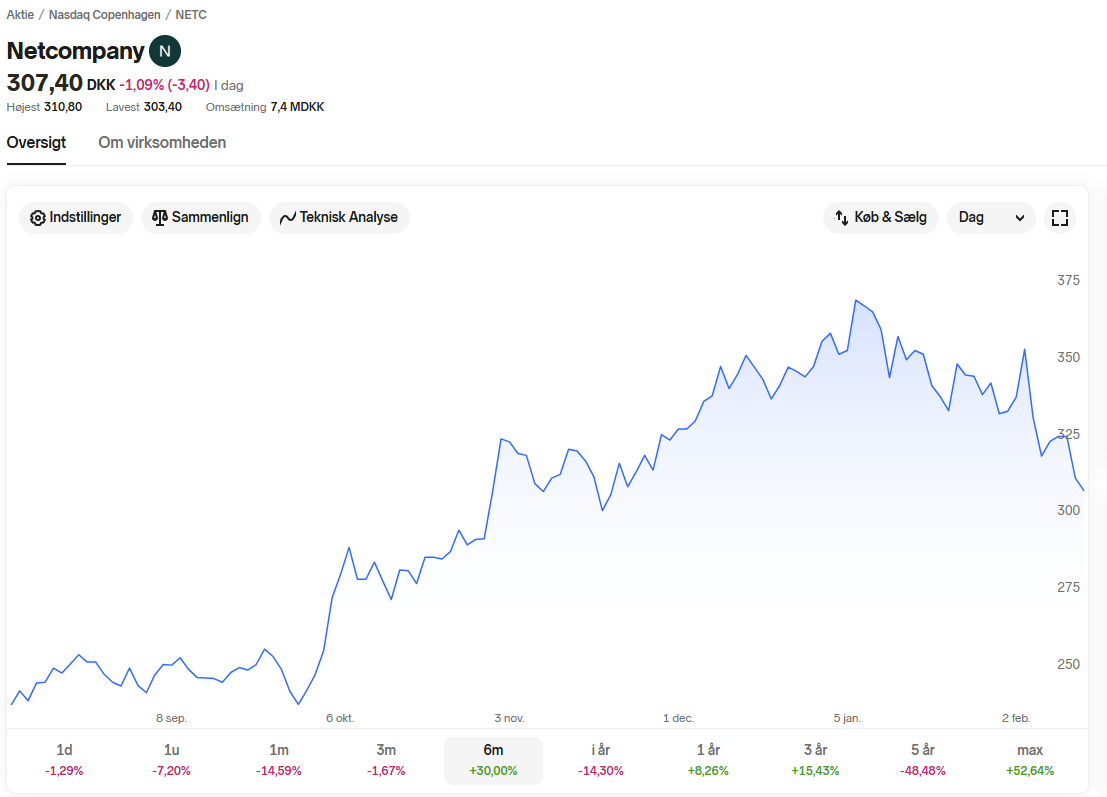Screen dimensions: 1107x797
Task: Click the 250 y-axis label
Action: (x=1068, y=664)
